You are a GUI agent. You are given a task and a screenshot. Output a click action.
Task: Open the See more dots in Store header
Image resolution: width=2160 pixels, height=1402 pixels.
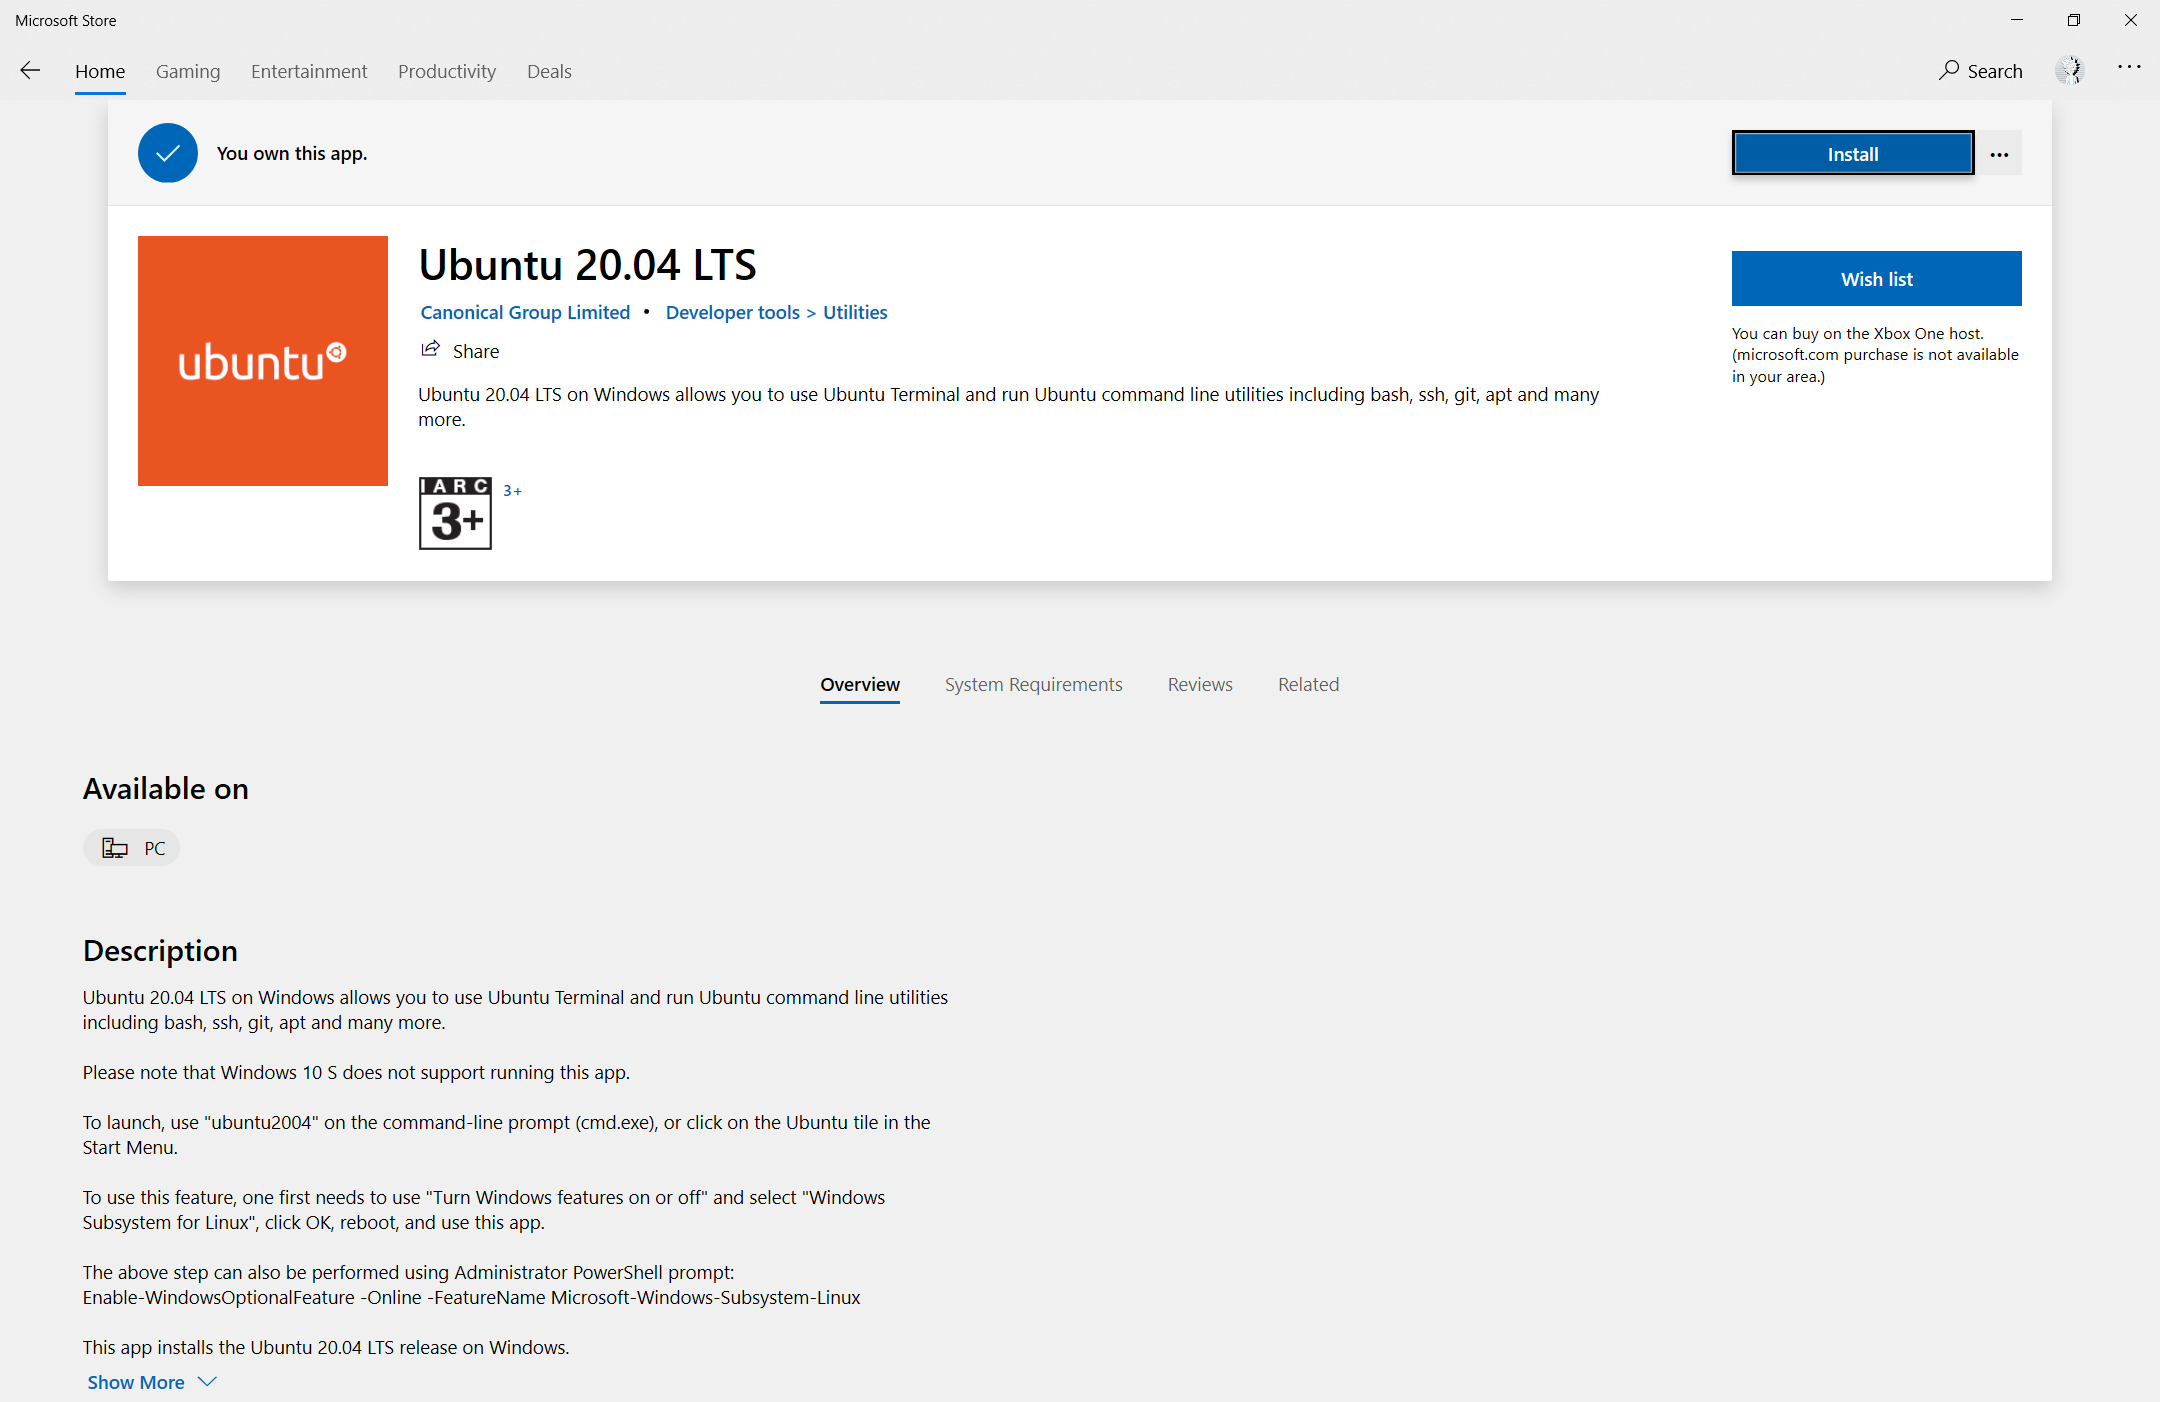[x=2129, y=68]
